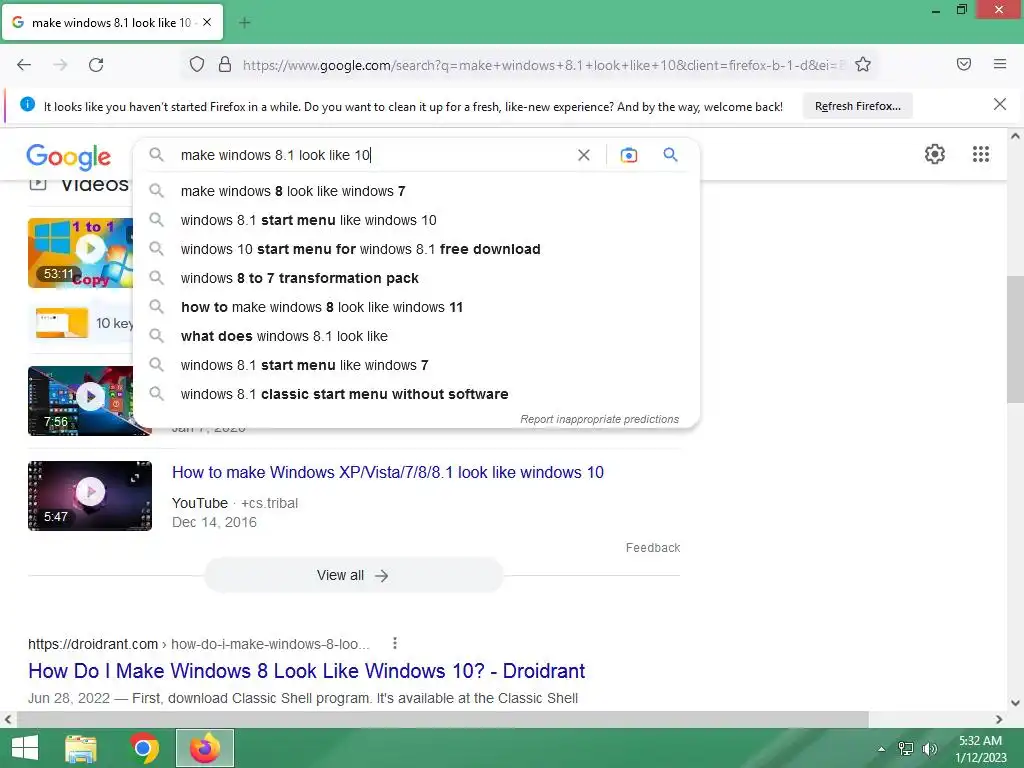Click the scroll up arrow on the vertical scrollbar
The height and width of the screenshot is (768, 1024).
pos(1015,136)
